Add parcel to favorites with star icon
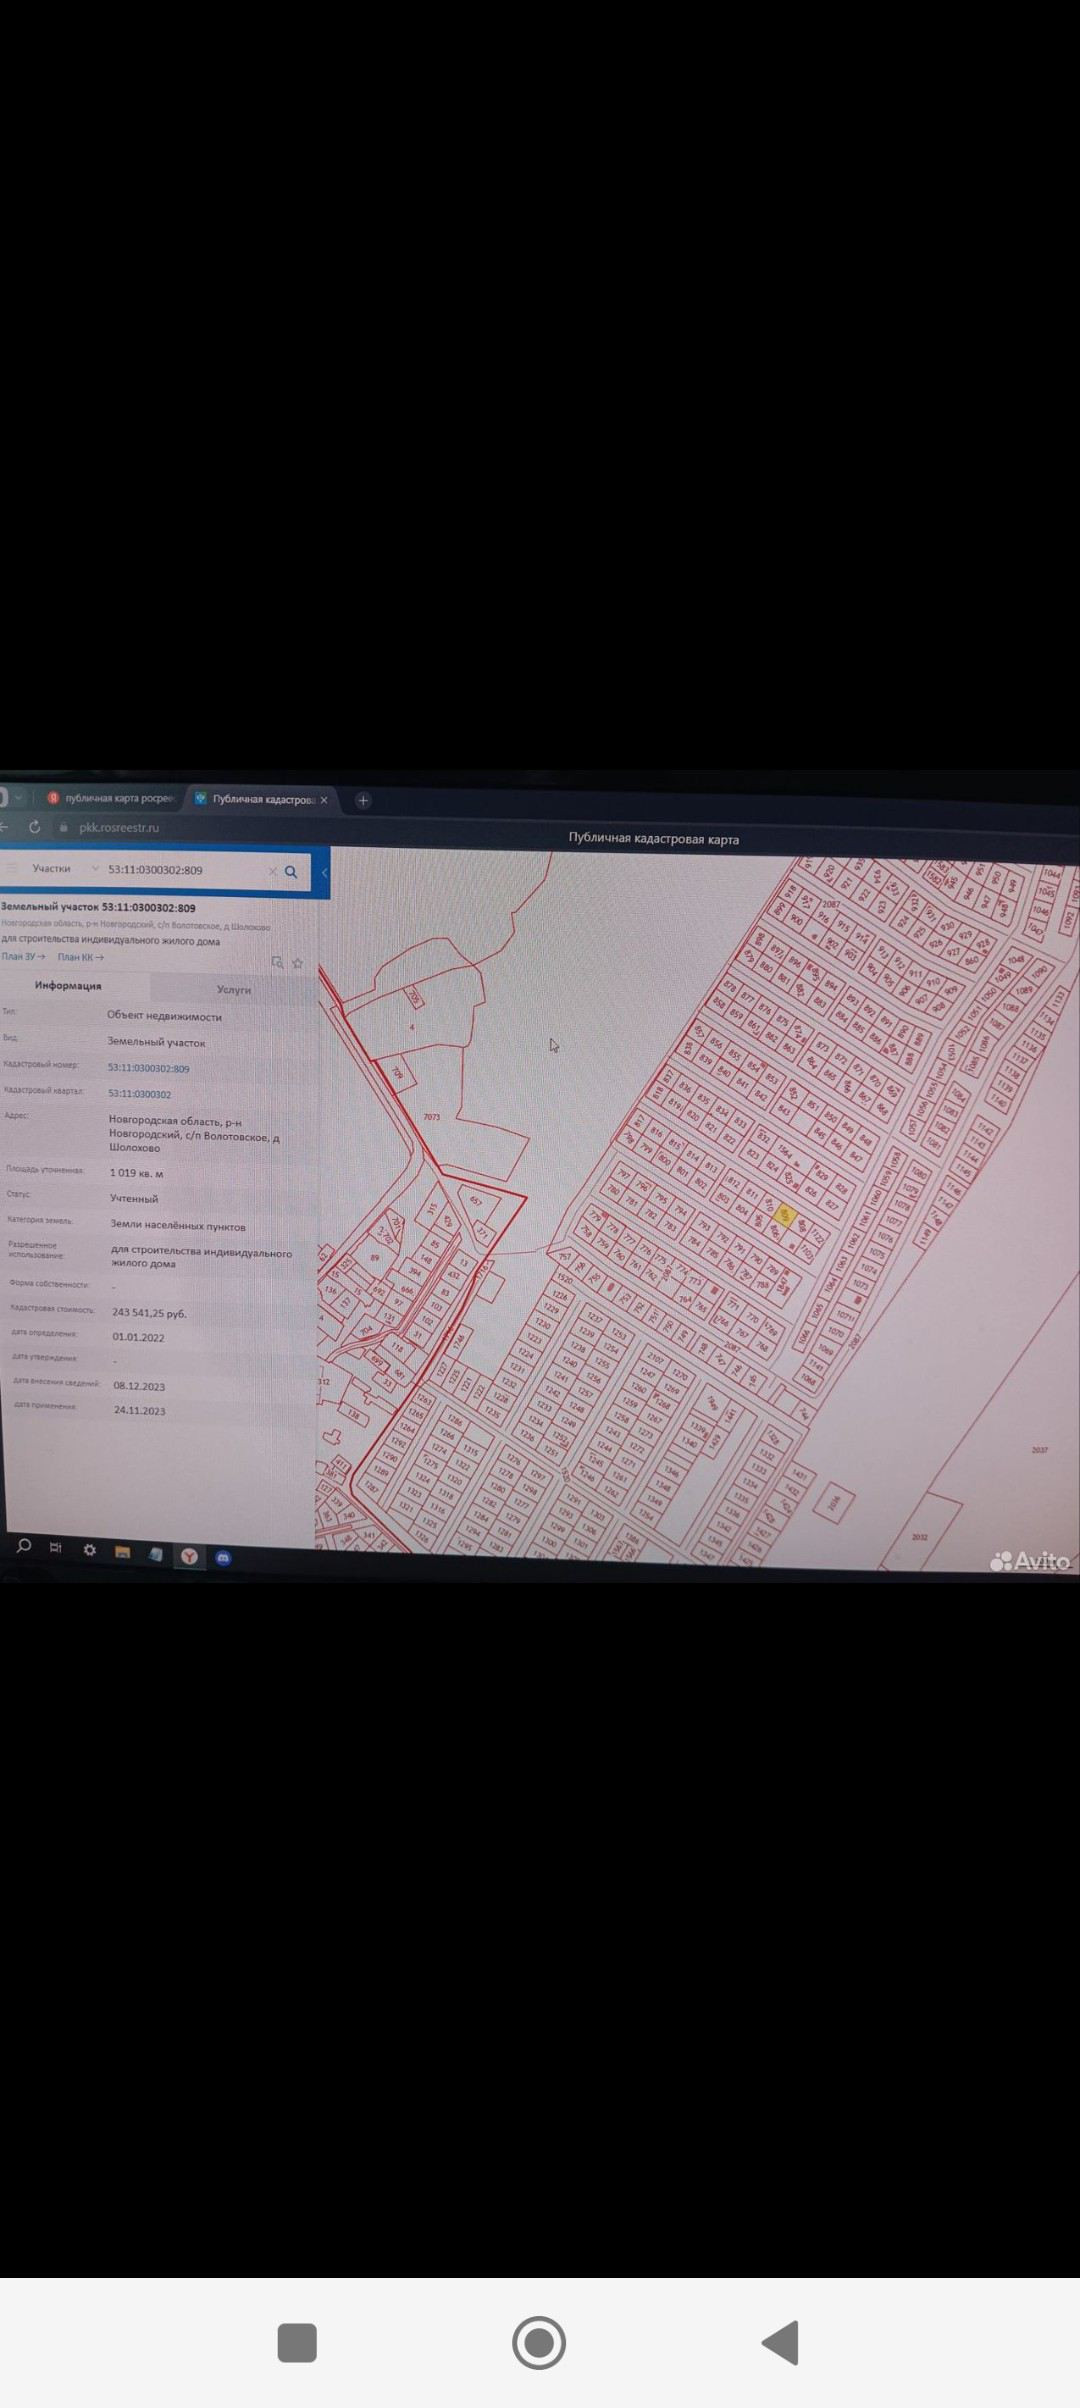This screenshot has width=1080, height=2408. point(297,963)
